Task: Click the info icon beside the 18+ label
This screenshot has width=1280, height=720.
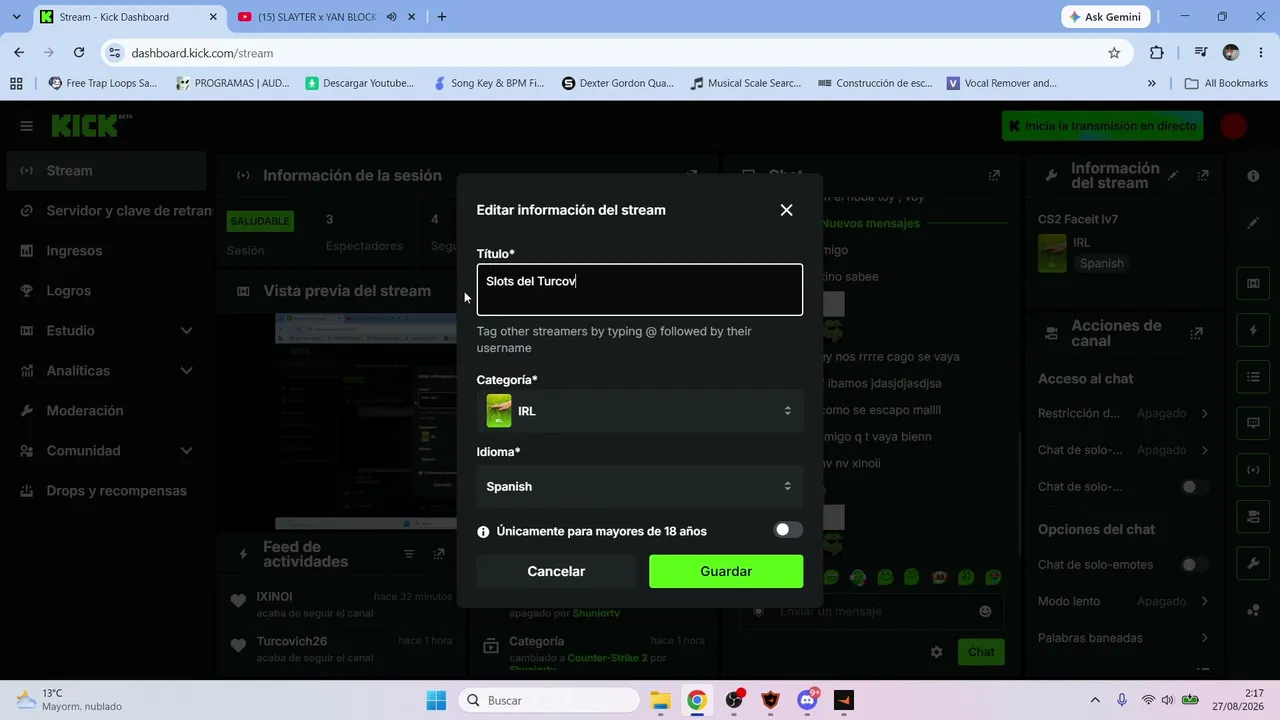Action: pos(483,532)
